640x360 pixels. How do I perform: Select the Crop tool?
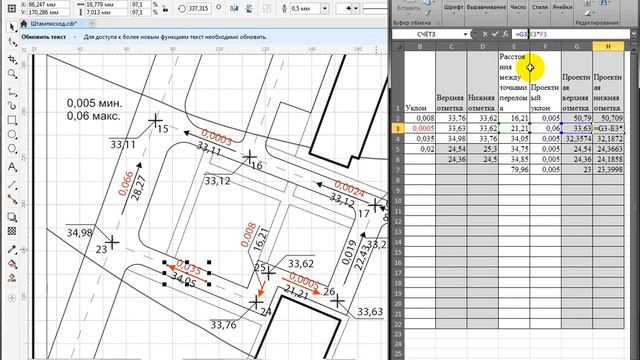(x=12, y=60)
